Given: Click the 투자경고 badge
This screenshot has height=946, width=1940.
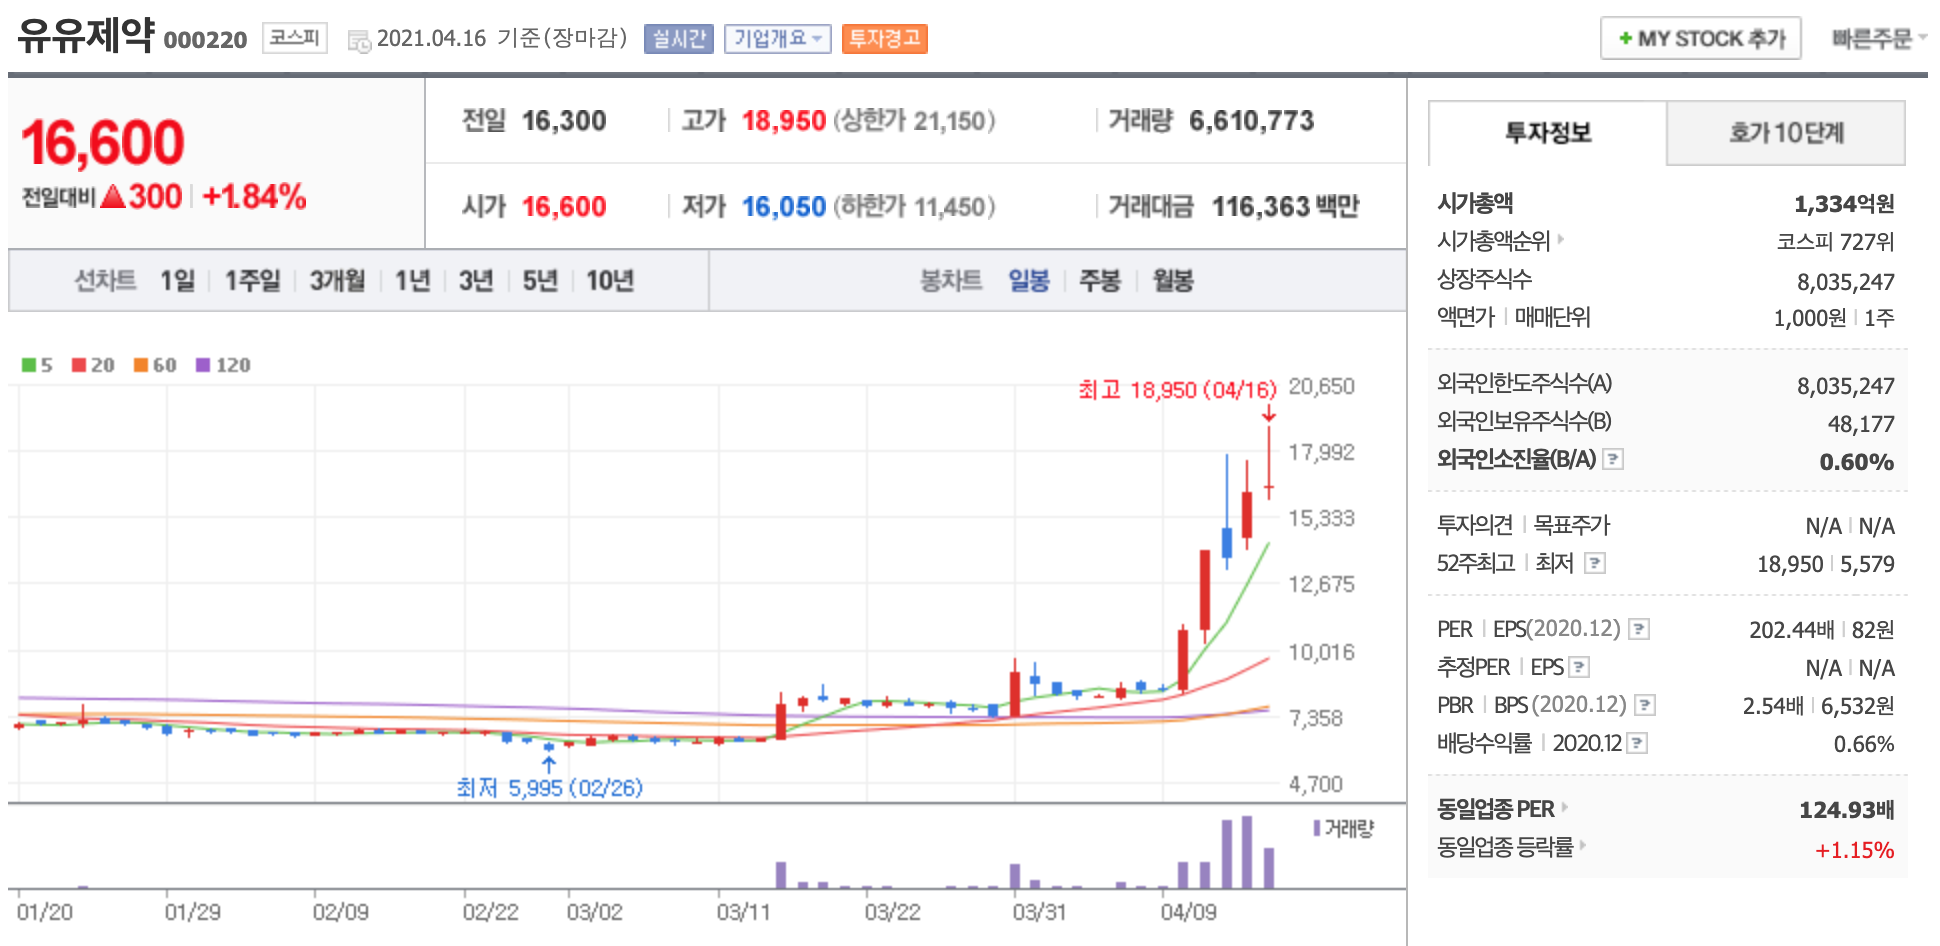Looking at the screenshot, I should coord(885,39).
